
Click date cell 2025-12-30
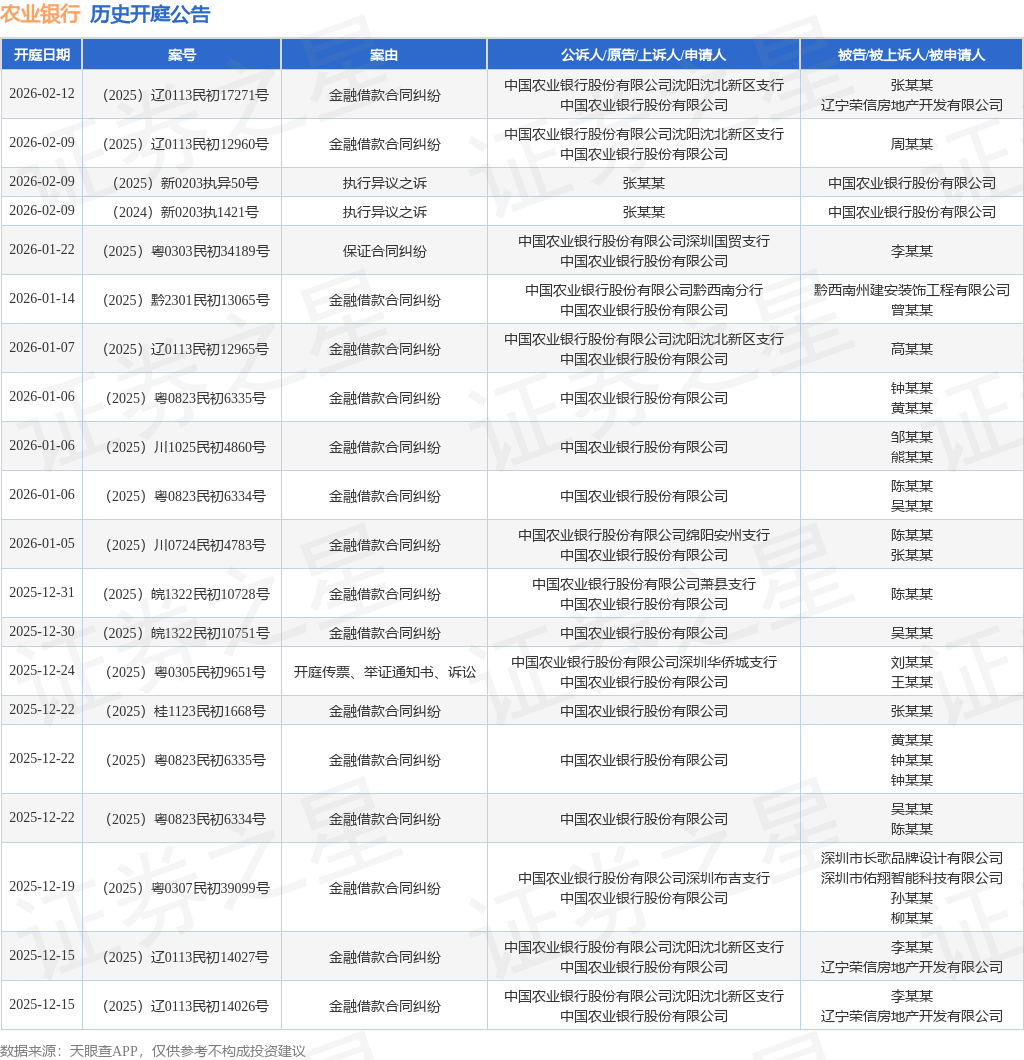click(x=42, y=631)
